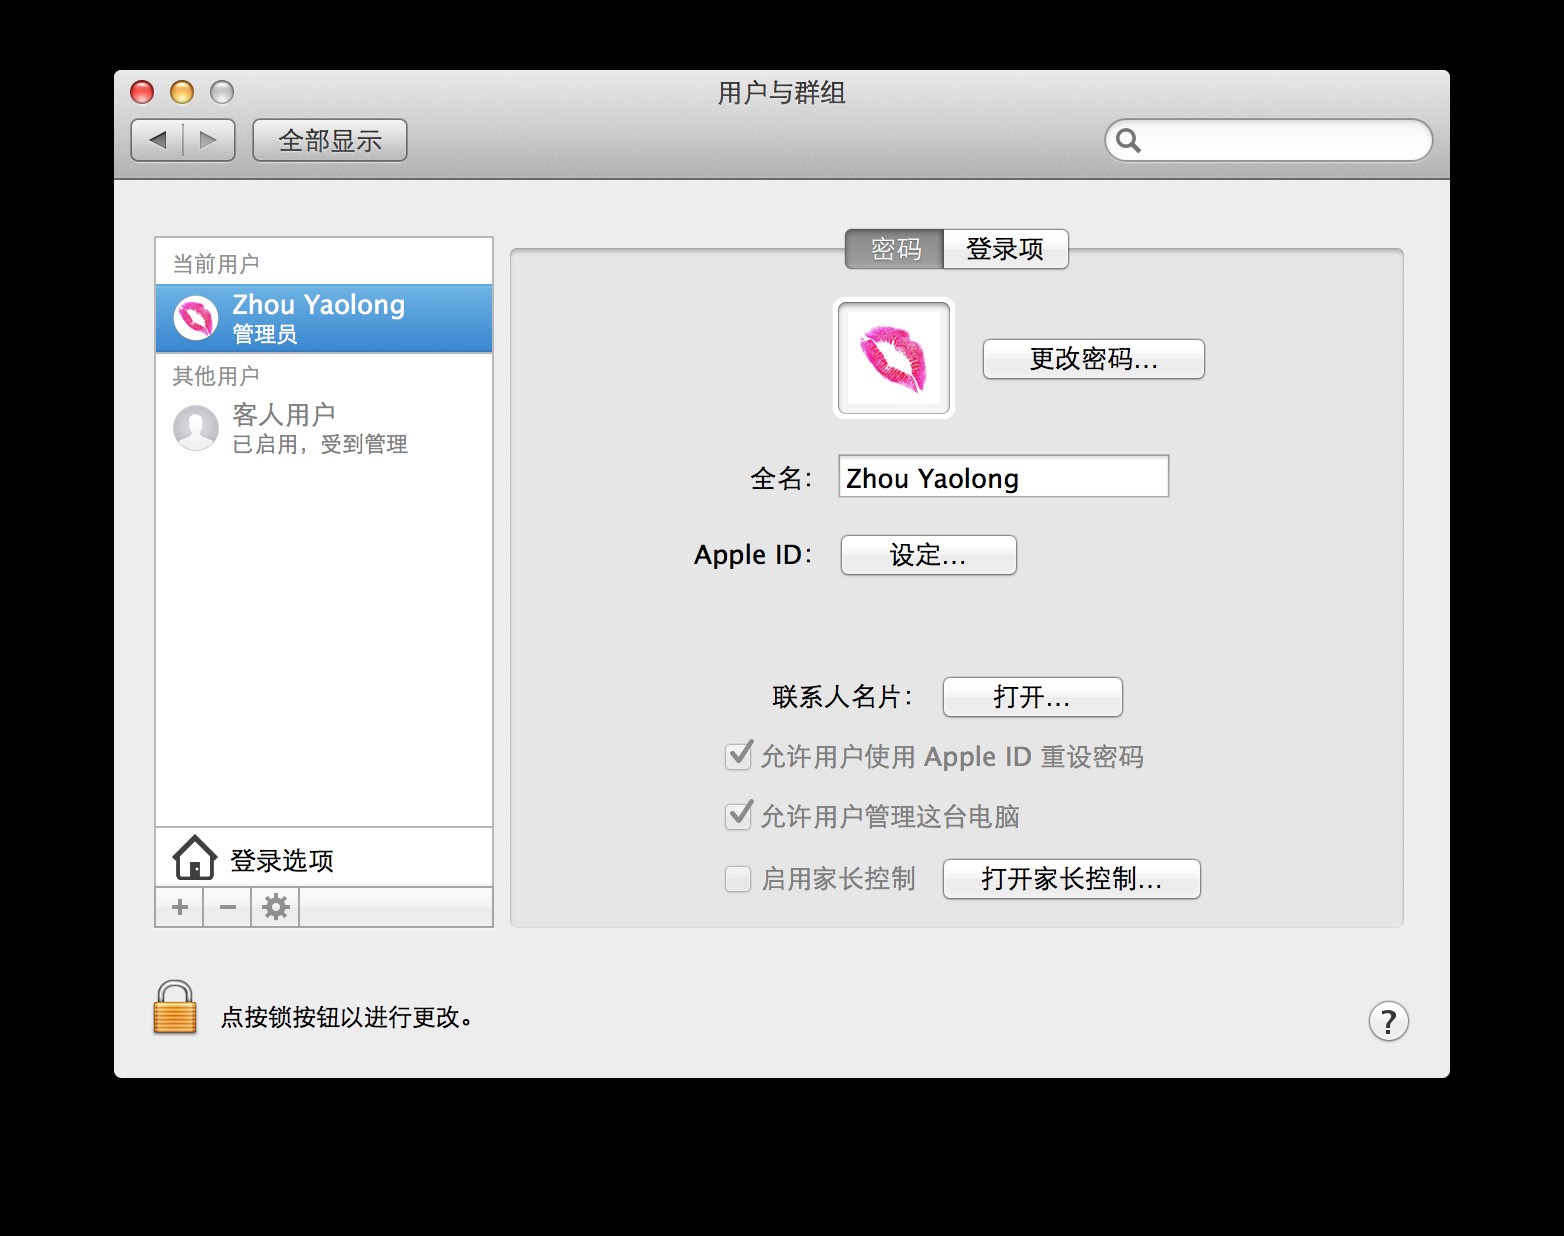
Task: Go forward with the right arrow
Action: pyautogui.click(x=208, y=140)
